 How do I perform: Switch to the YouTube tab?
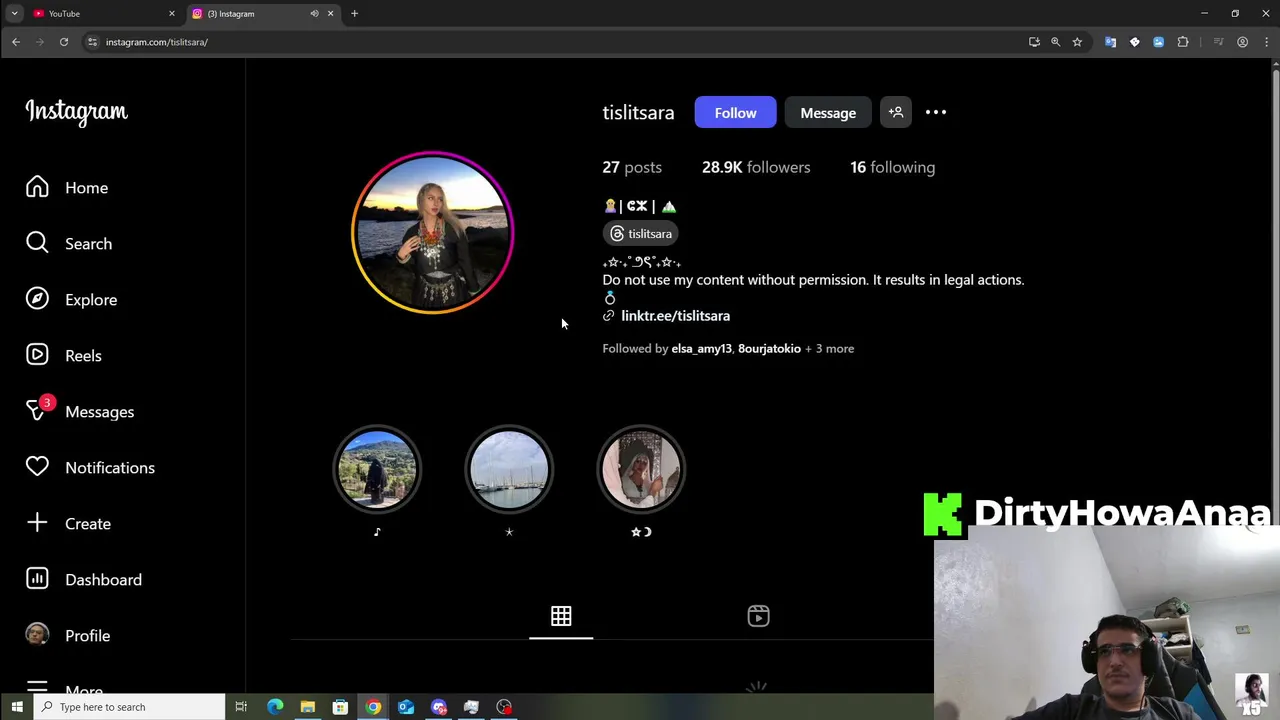pos(102,14)
